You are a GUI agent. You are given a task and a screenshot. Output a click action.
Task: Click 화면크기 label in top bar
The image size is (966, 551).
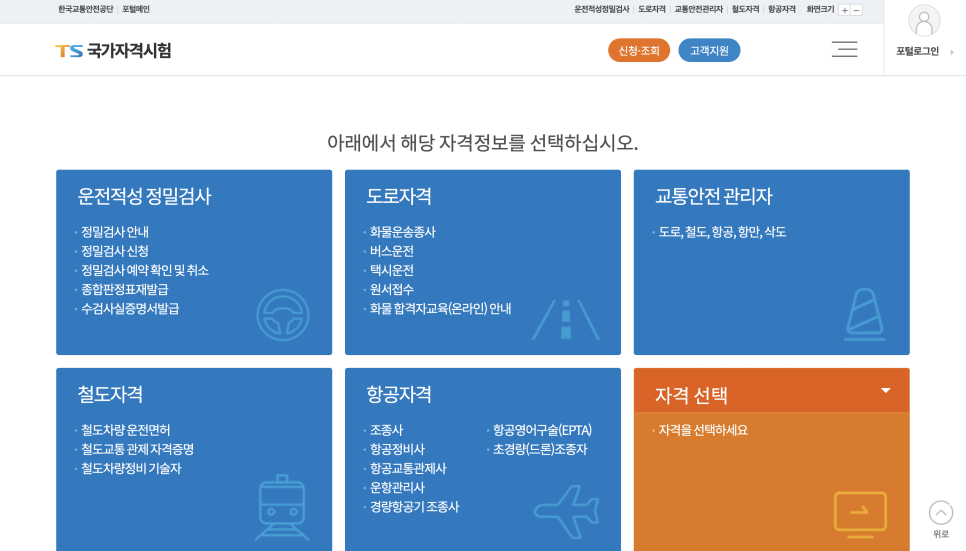click(820, 9)
